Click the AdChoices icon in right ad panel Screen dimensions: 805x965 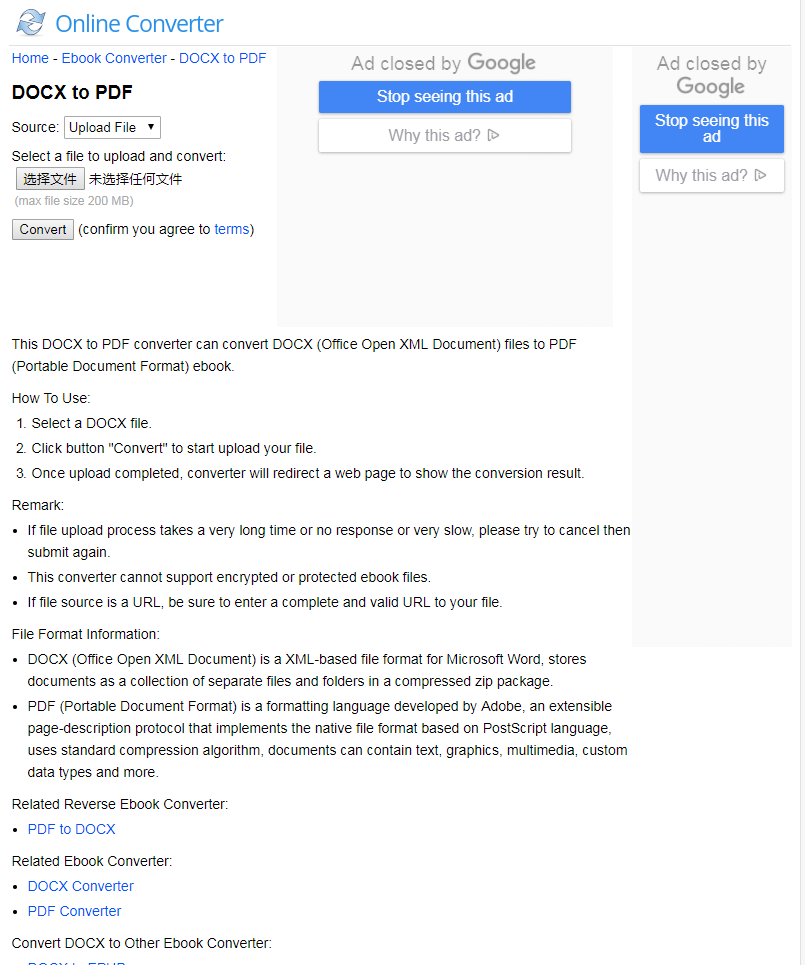[760, 175]
